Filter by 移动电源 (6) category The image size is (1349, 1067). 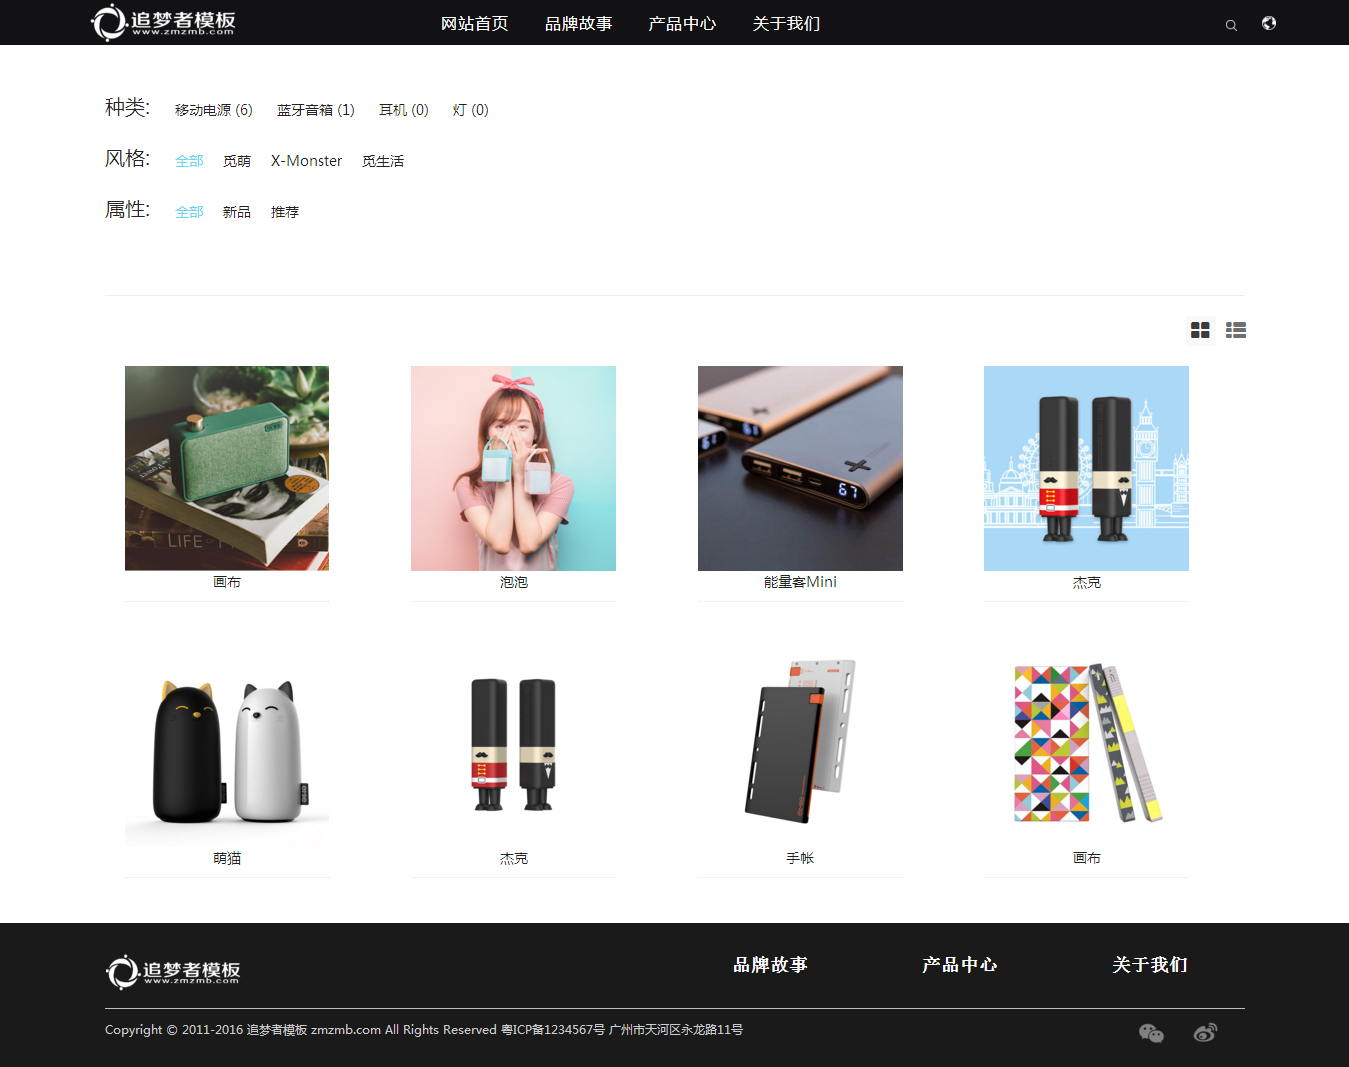click(213, 110)
